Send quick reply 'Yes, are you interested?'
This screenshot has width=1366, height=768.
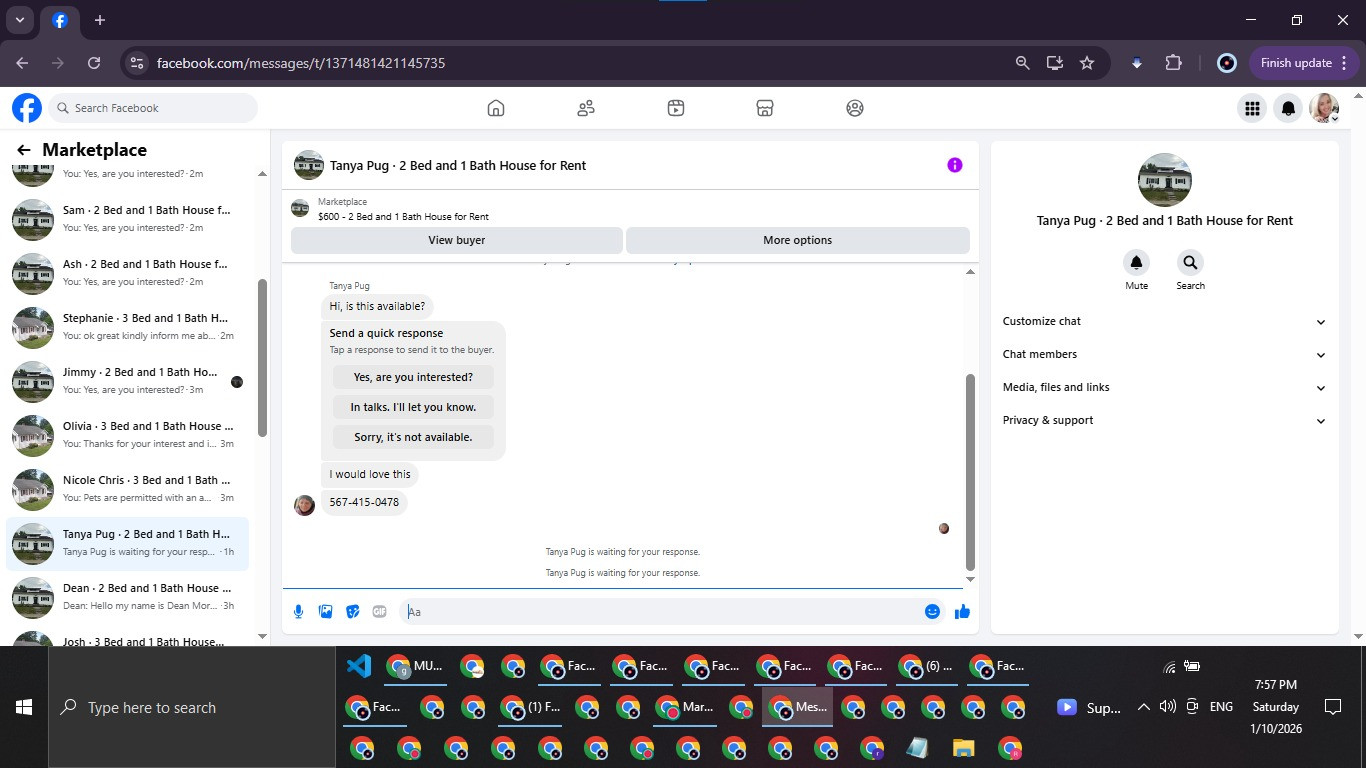click(x=413, y=377)
